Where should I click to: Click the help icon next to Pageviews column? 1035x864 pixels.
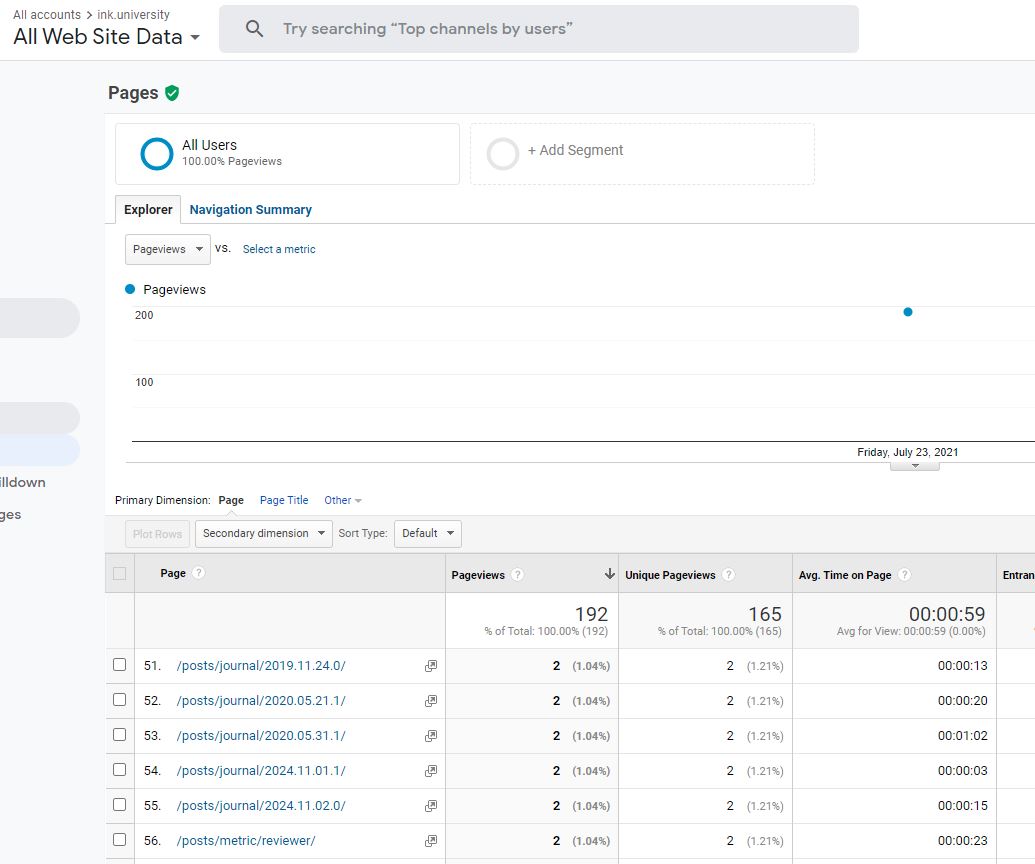coord(517,575)
